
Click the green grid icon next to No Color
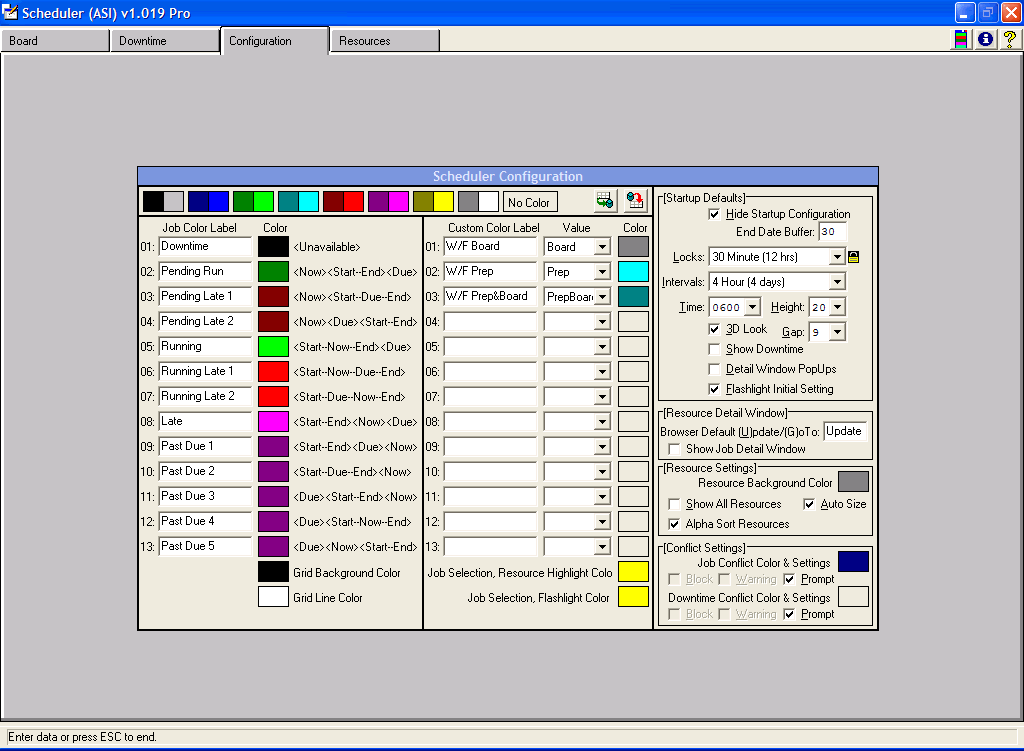pyautogui.click(x=605, y=201)
